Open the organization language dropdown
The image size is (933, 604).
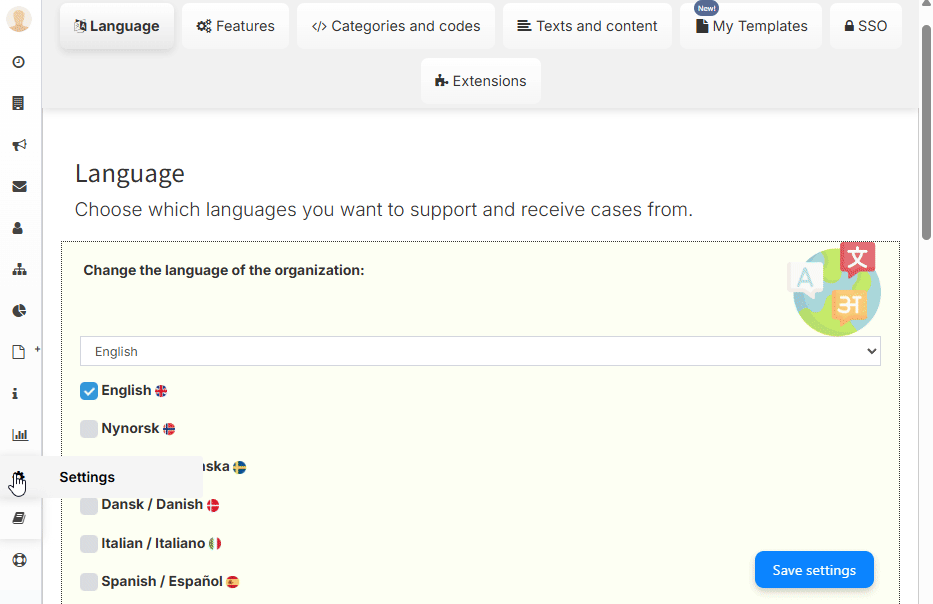480,351
